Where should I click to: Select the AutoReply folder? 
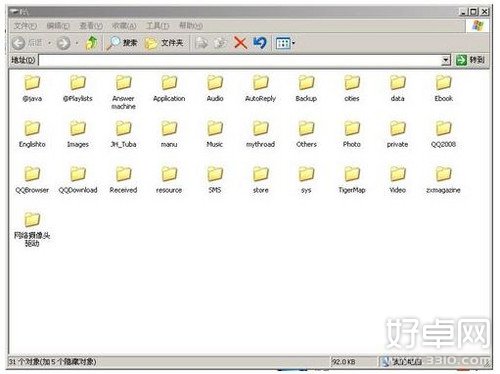tap(260, 88)
